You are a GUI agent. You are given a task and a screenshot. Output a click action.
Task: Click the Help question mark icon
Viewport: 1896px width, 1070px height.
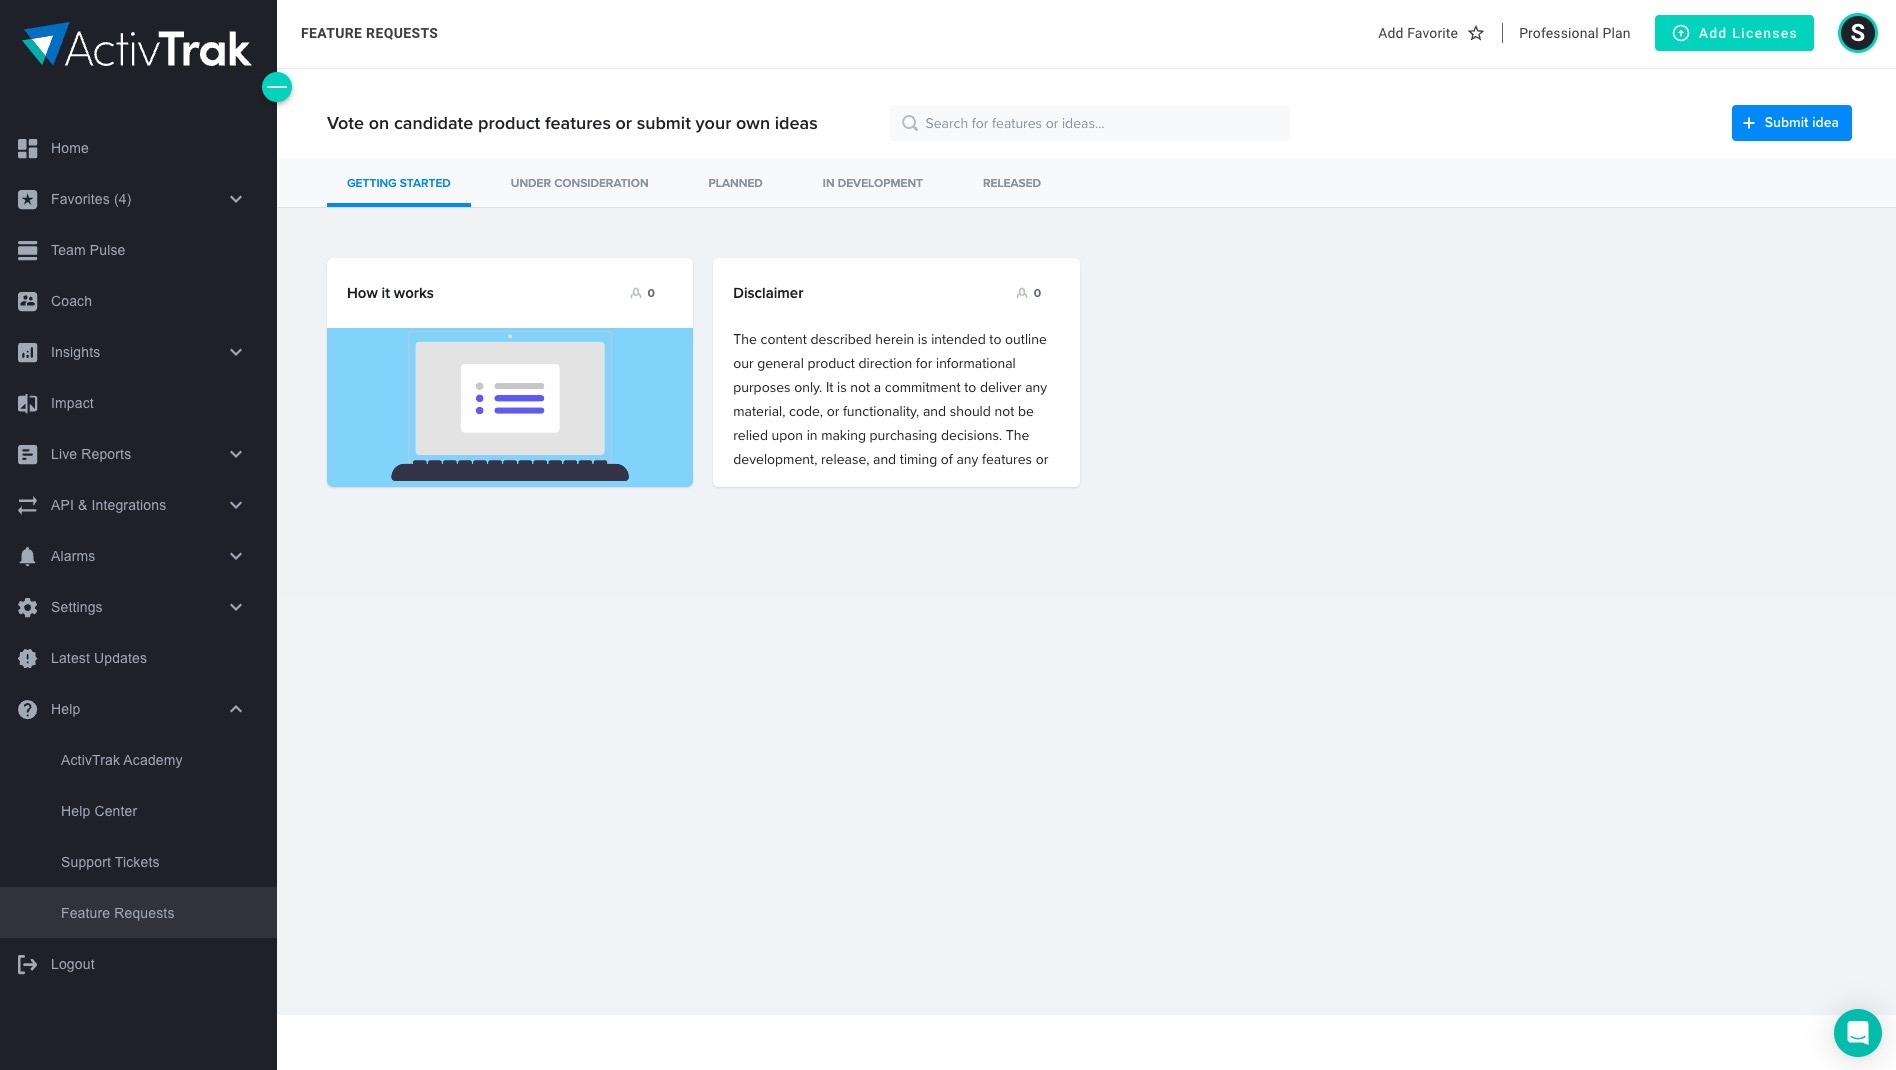pos(28,709)
